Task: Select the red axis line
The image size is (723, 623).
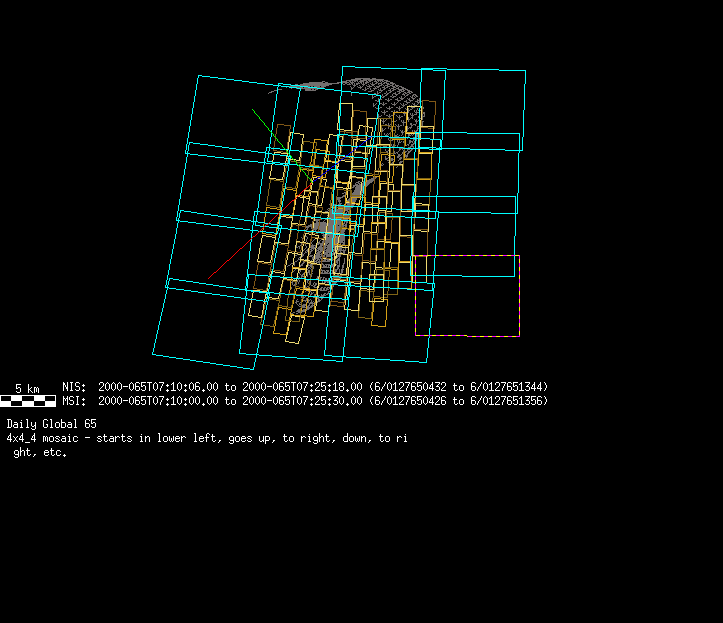Action: click(240, 250)
